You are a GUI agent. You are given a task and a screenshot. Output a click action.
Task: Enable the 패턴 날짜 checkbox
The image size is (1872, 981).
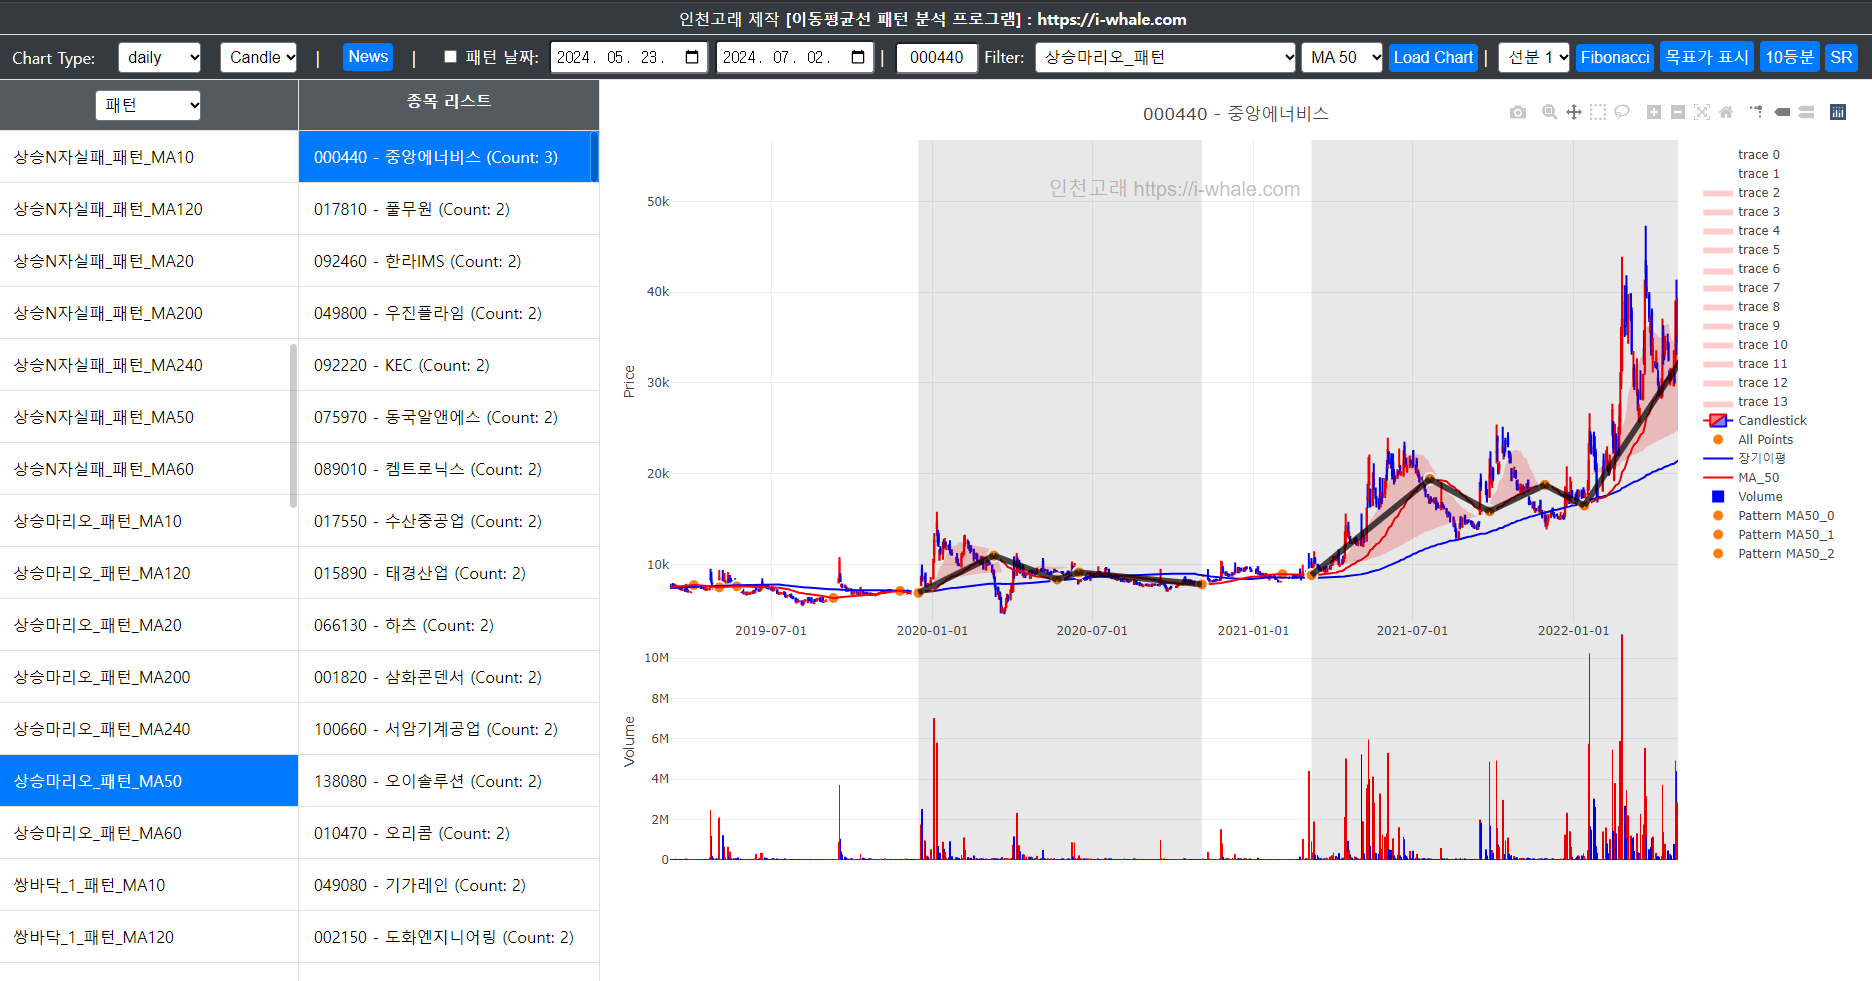[x=450, y=57]
